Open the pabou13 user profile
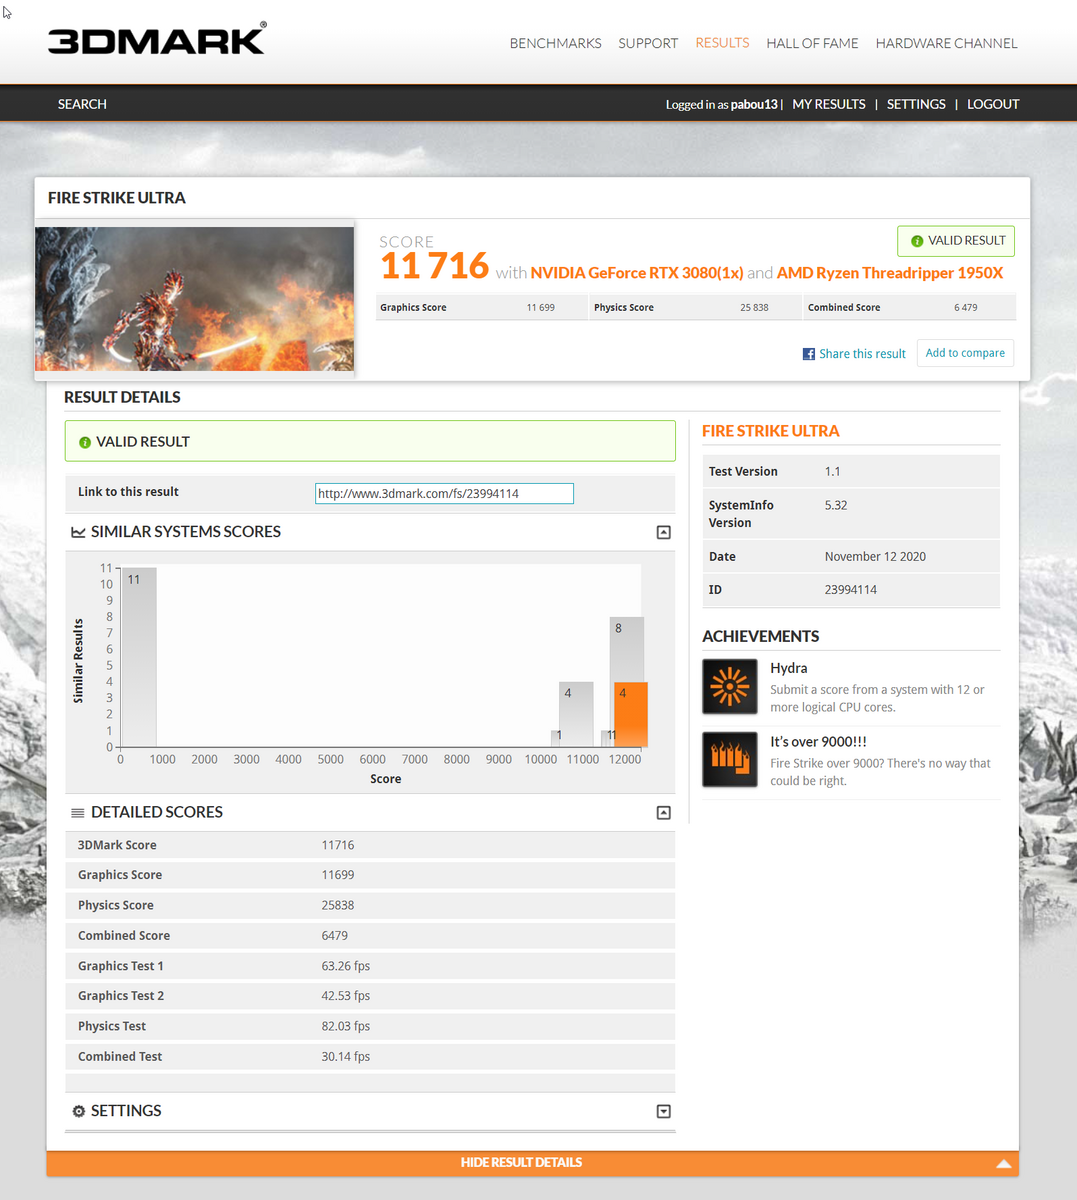1077x1200 pixels. pos(754,104)
